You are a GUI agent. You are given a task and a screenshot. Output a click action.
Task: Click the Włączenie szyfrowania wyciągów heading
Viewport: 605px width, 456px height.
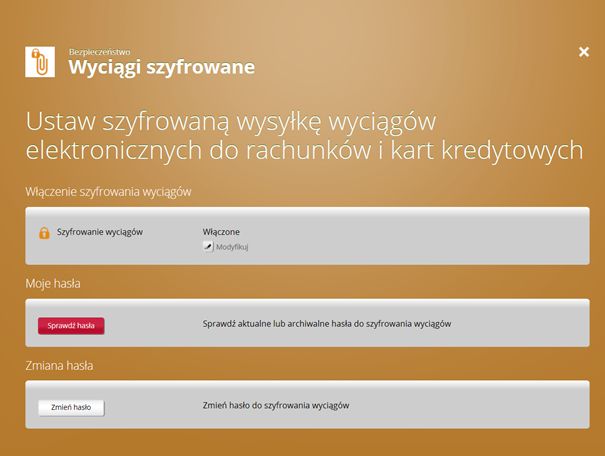pyautogui.click(x=108, y=192)
